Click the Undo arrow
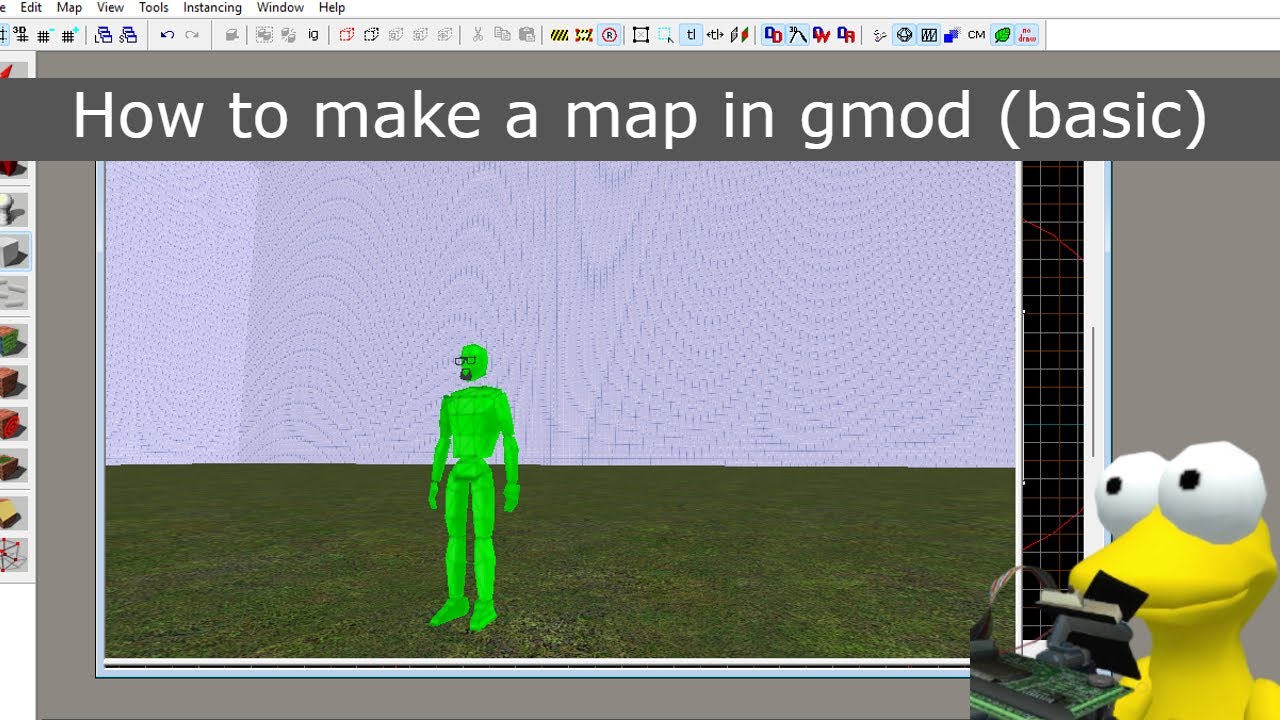This screenshot has width=1280, height=720. coord(167,35)
